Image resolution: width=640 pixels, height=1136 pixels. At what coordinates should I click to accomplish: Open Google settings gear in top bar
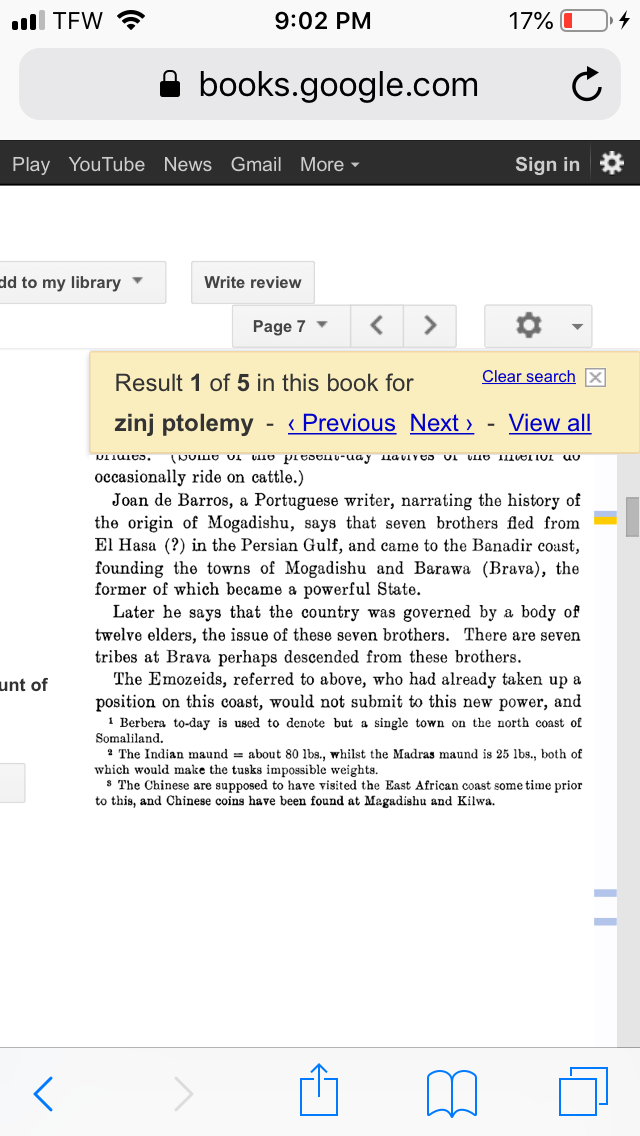tap(612, 164)
